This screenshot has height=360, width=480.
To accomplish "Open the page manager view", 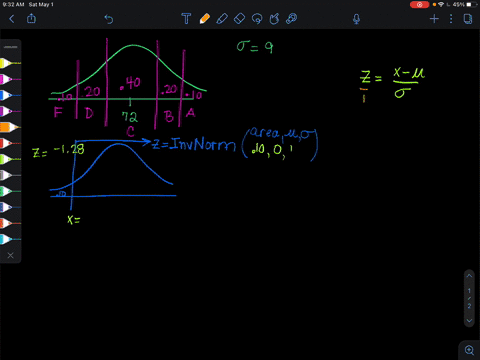I will [468, 19].
